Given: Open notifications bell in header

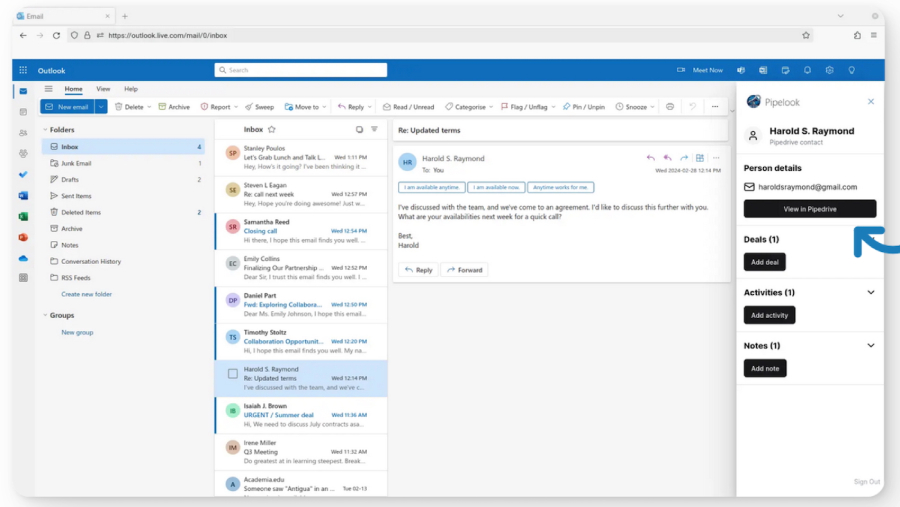Looking at the screenshot, I should pos(807,70).
